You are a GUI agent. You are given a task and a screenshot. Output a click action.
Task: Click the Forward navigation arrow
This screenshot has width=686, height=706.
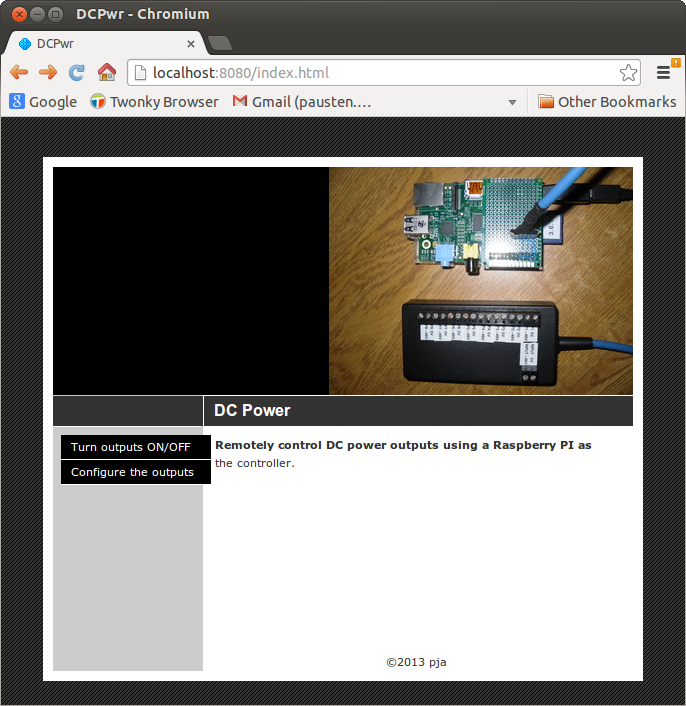point(47,72)
